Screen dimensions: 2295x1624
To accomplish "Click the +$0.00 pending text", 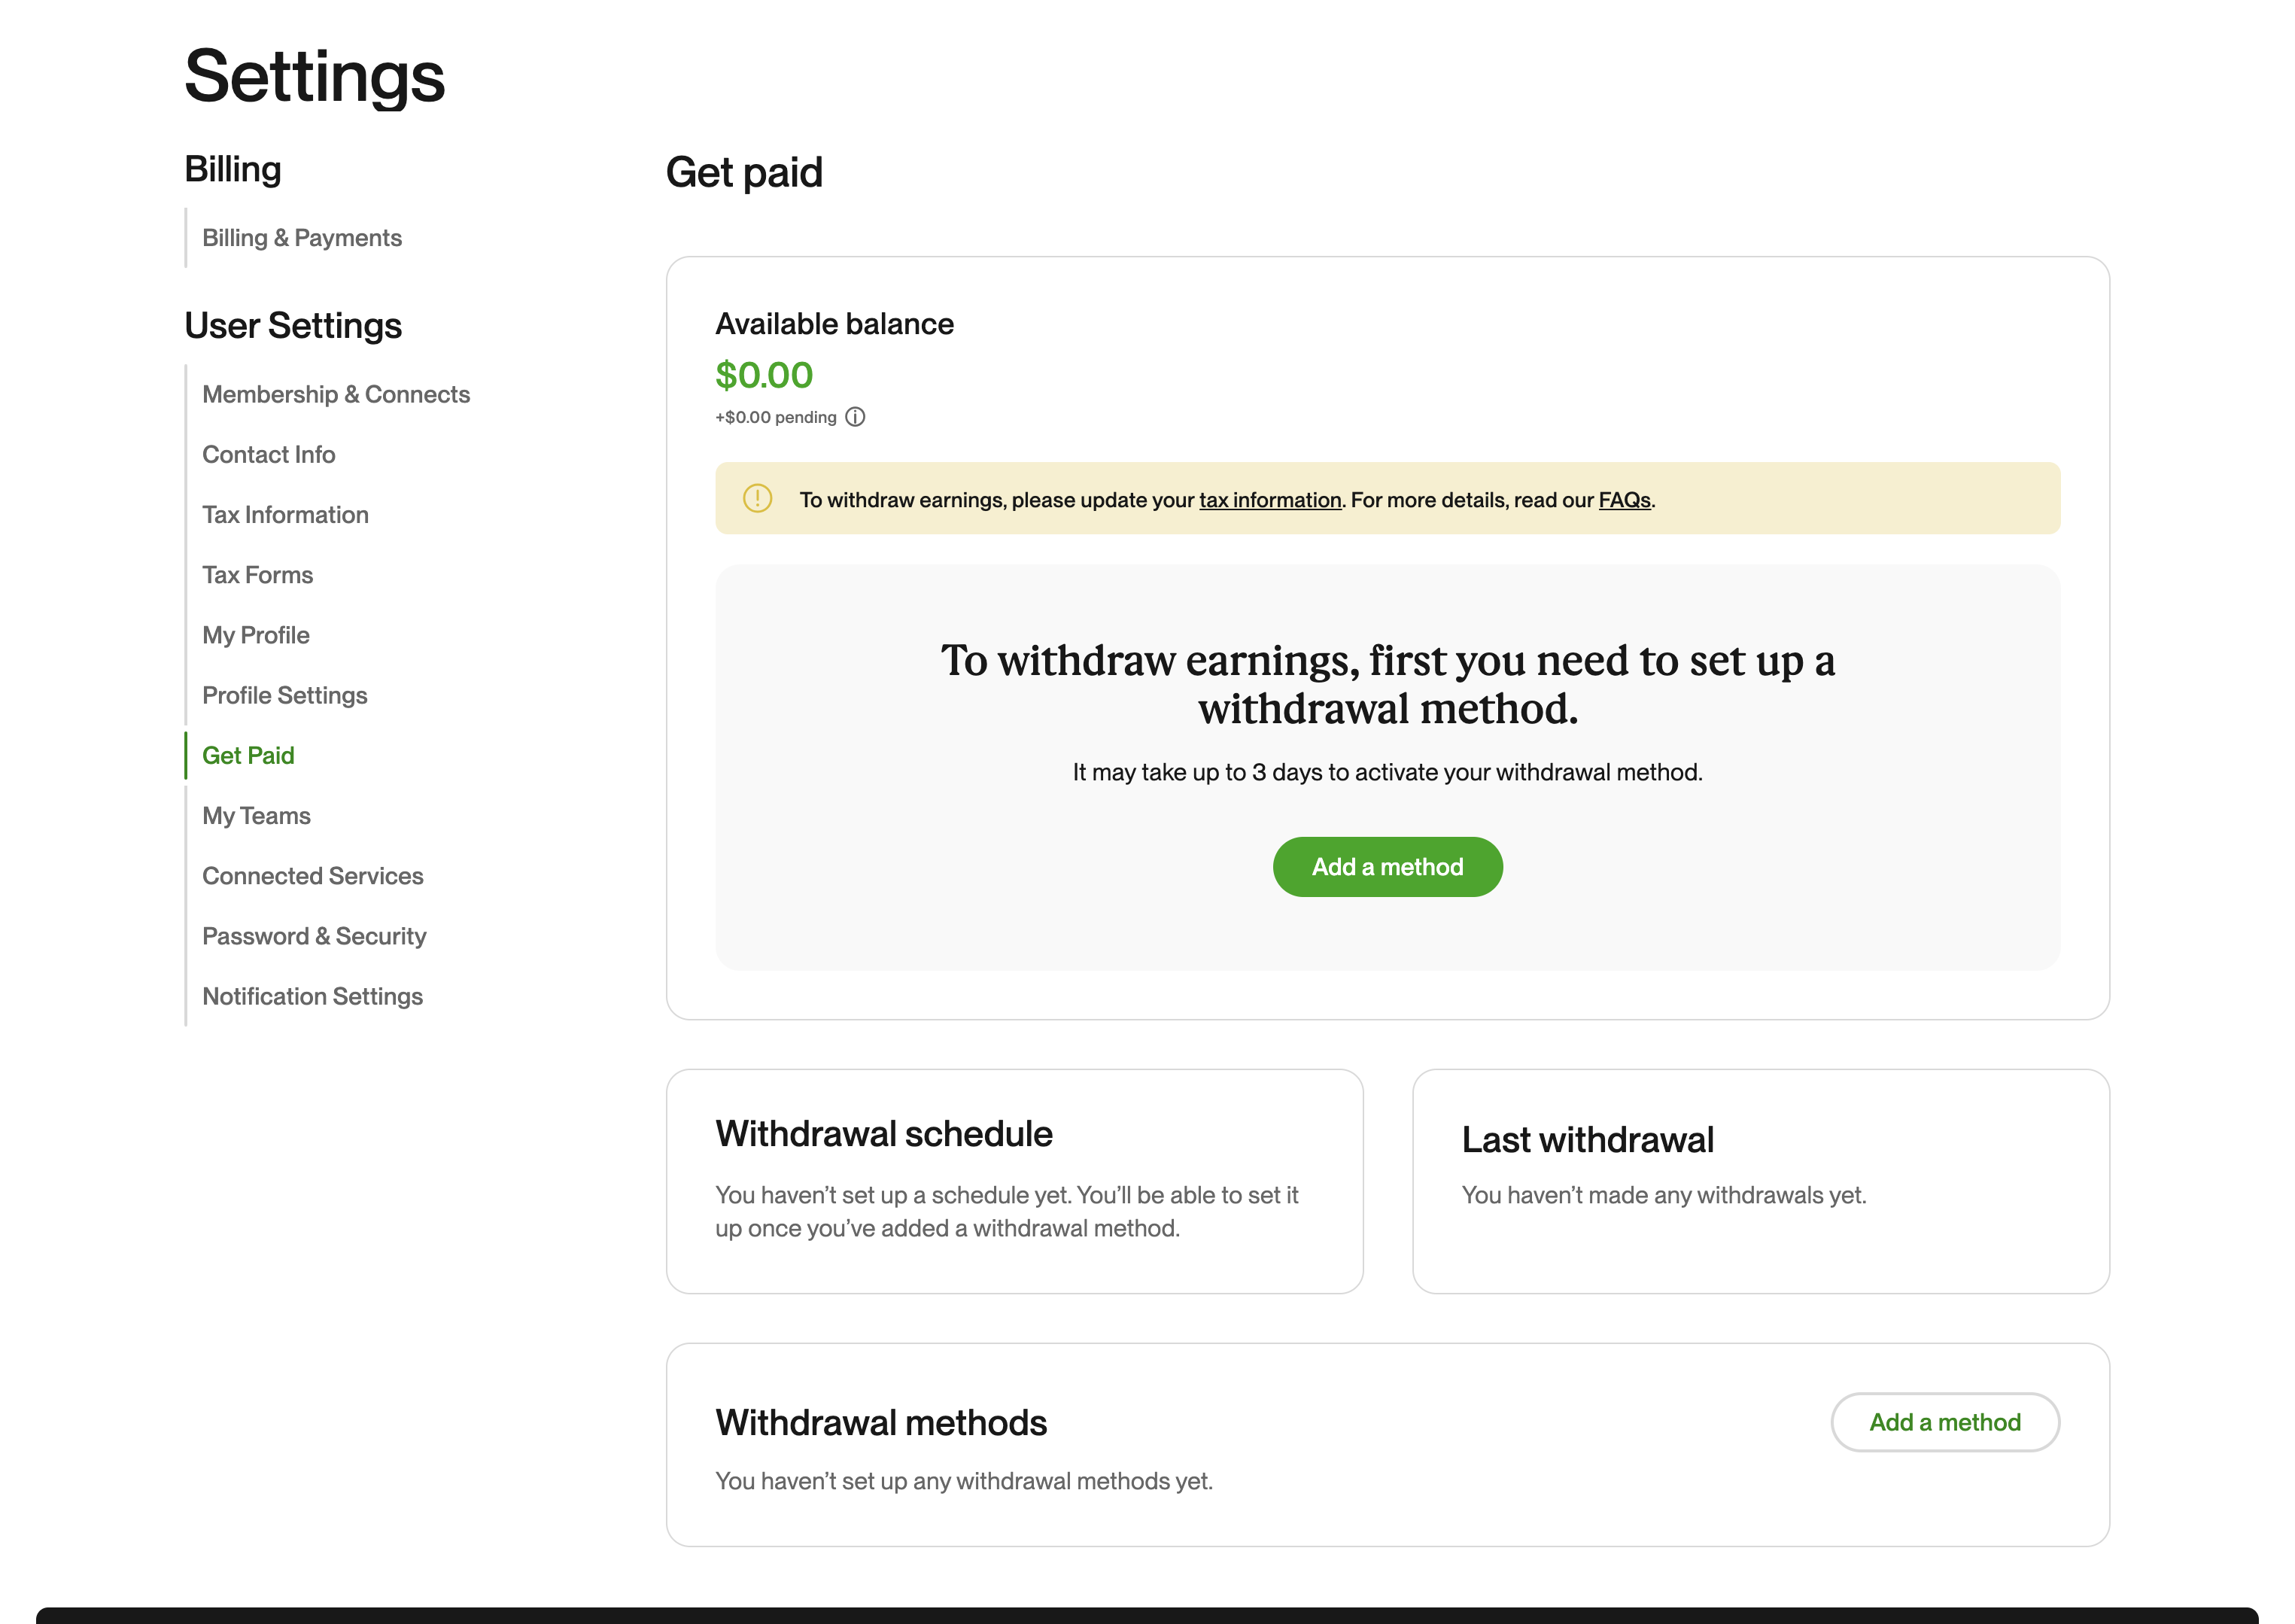I will 776,417.
